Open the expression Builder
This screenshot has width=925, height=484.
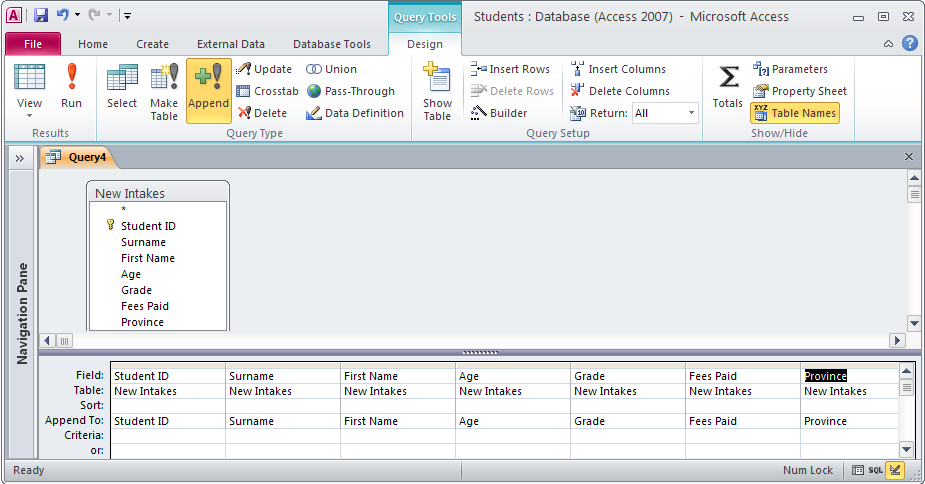click(x=498, y=113)
